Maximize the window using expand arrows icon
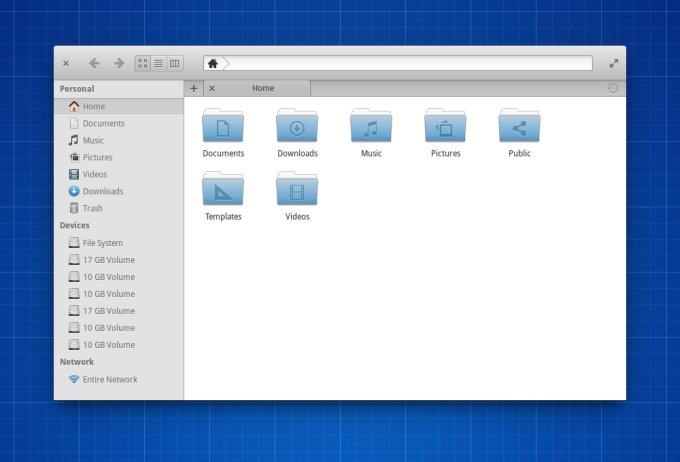Screen dimensions: 680x462 click(x=613, y=63)
